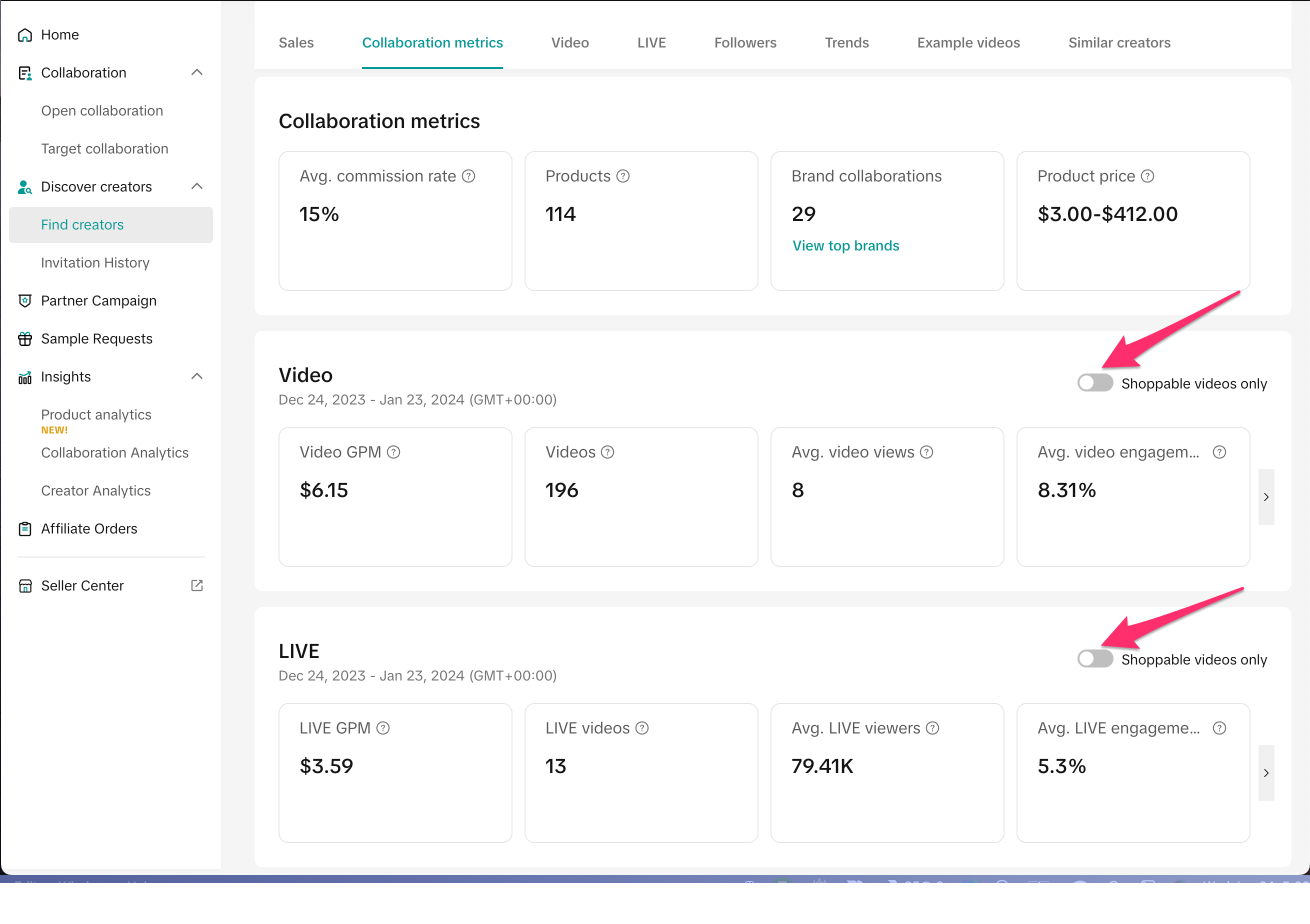
Task: Open Seller Center external link icon
Action: [x=197, y=586]
